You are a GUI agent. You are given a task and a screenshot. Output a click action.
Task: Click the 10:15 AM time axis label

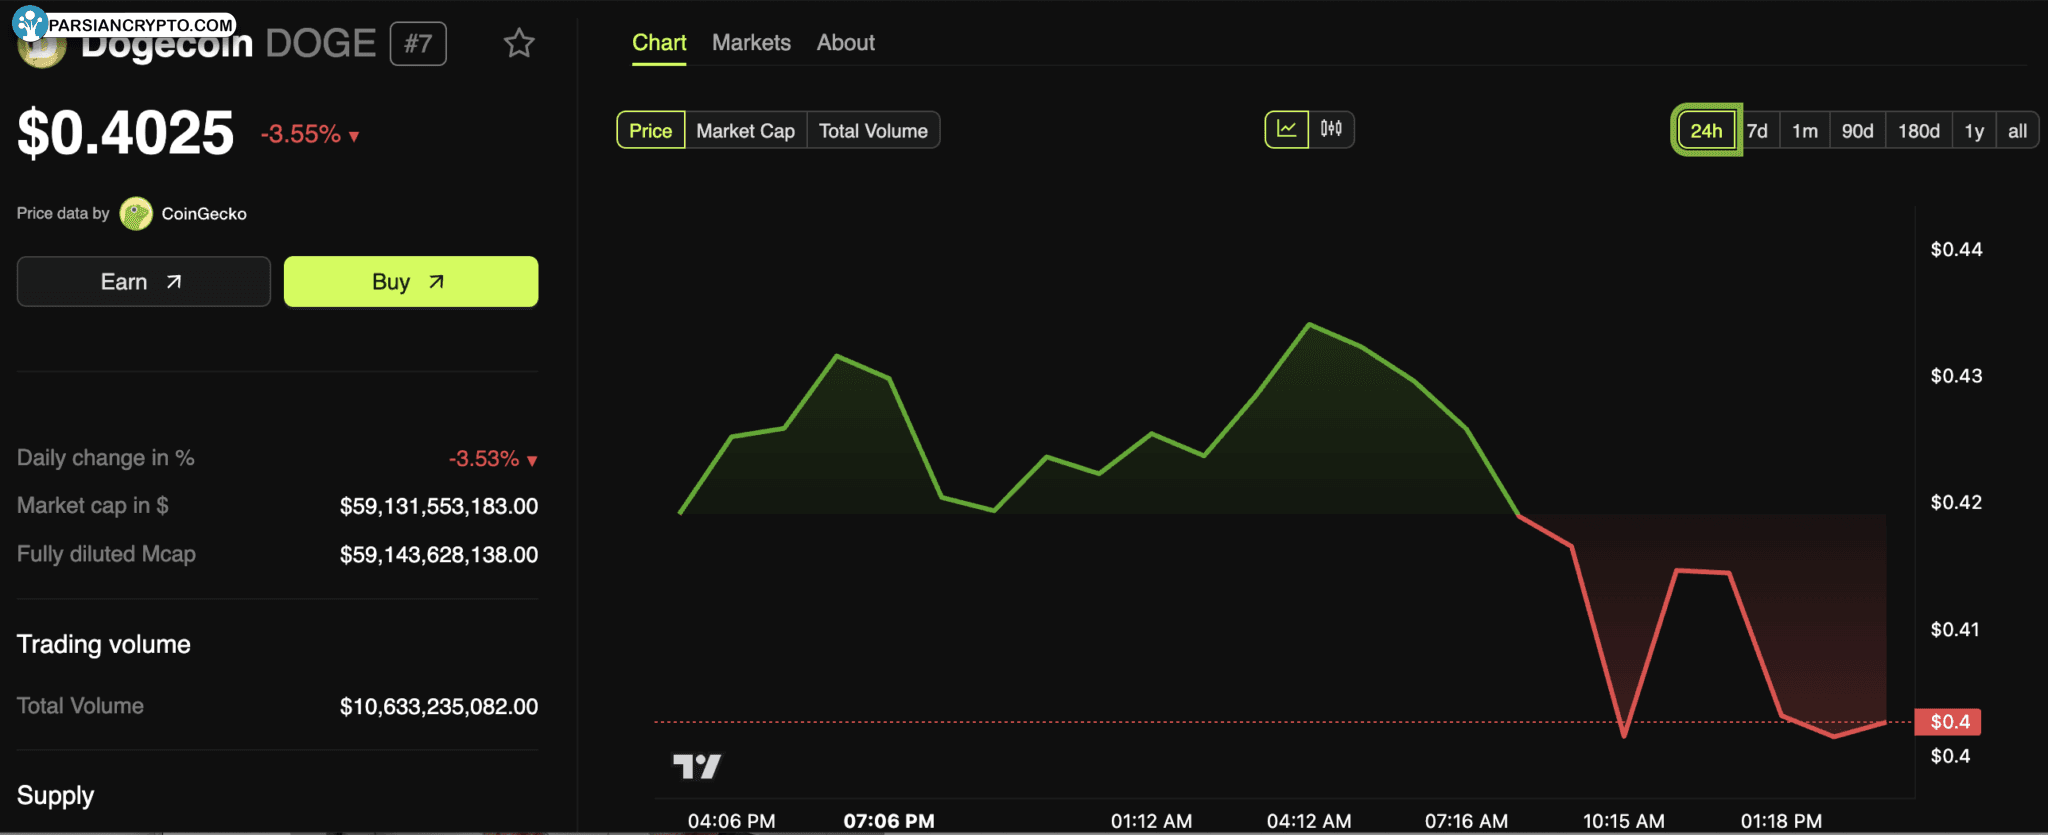[x=1624, y=821]
